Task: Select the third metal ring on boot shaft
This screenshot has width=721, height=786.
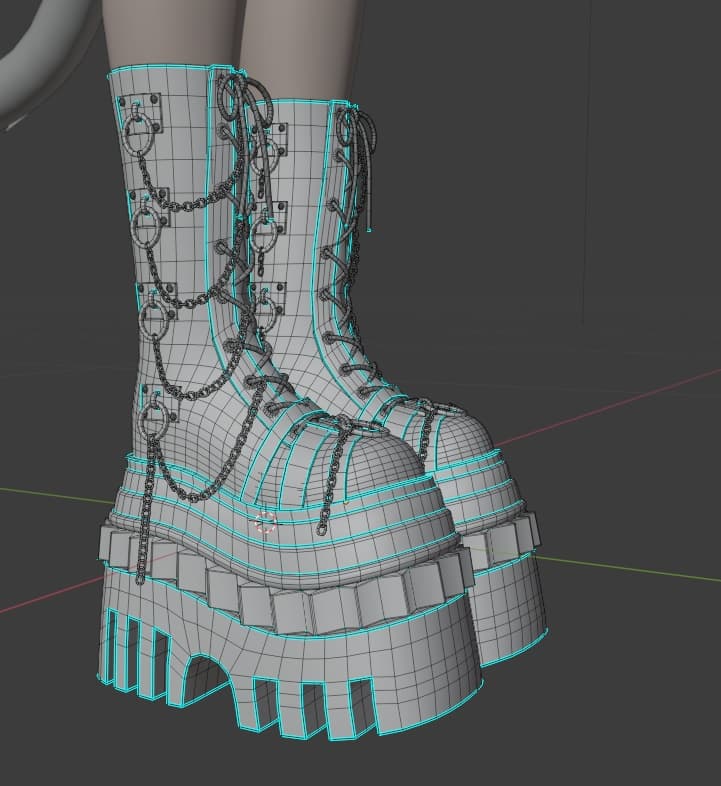Action: (156, 317)
